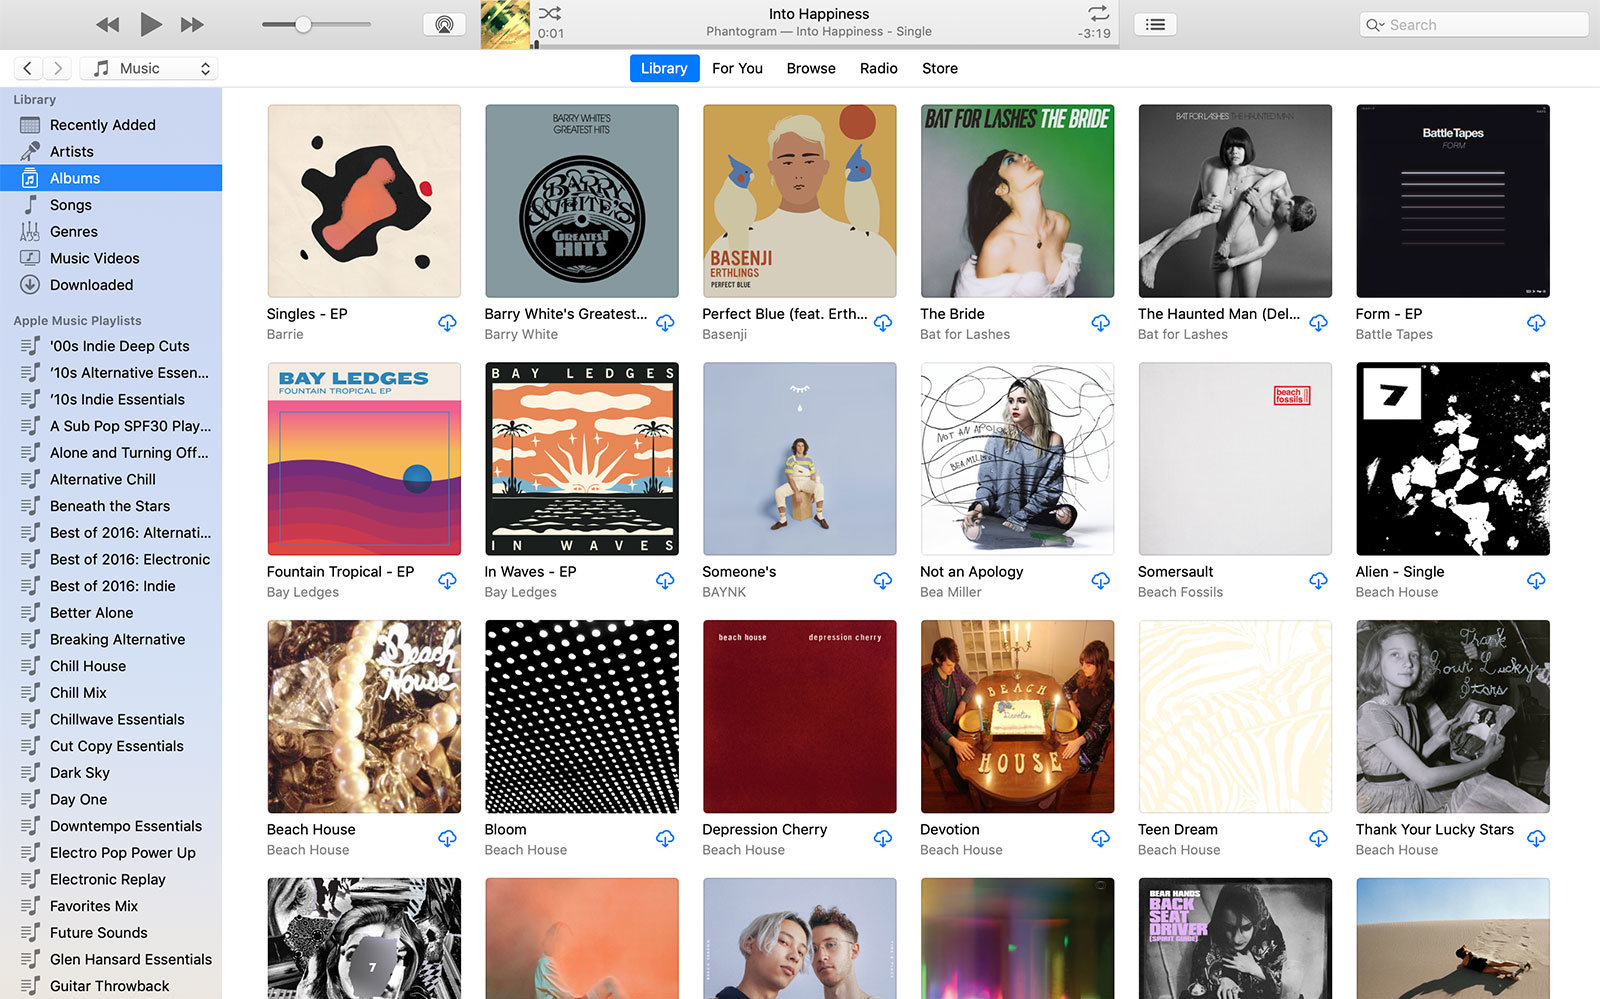Download "Bloom" by Beach House
Image resolution: width=1600 pixels, height=999 pixels.
(665, 839)
